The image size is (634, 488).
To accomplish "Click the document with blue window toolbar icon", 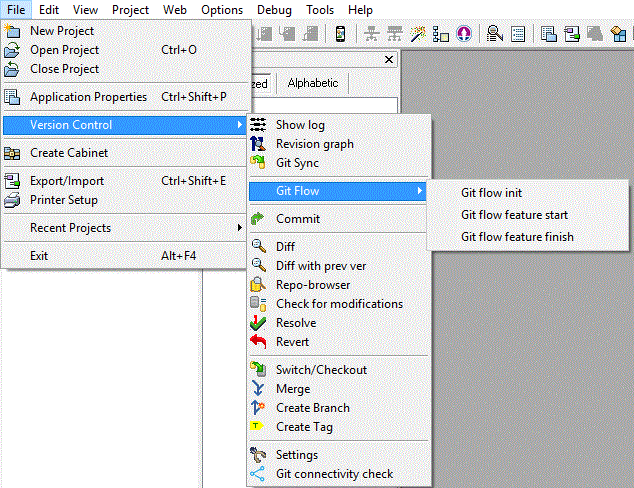I will tap(549, 34).
